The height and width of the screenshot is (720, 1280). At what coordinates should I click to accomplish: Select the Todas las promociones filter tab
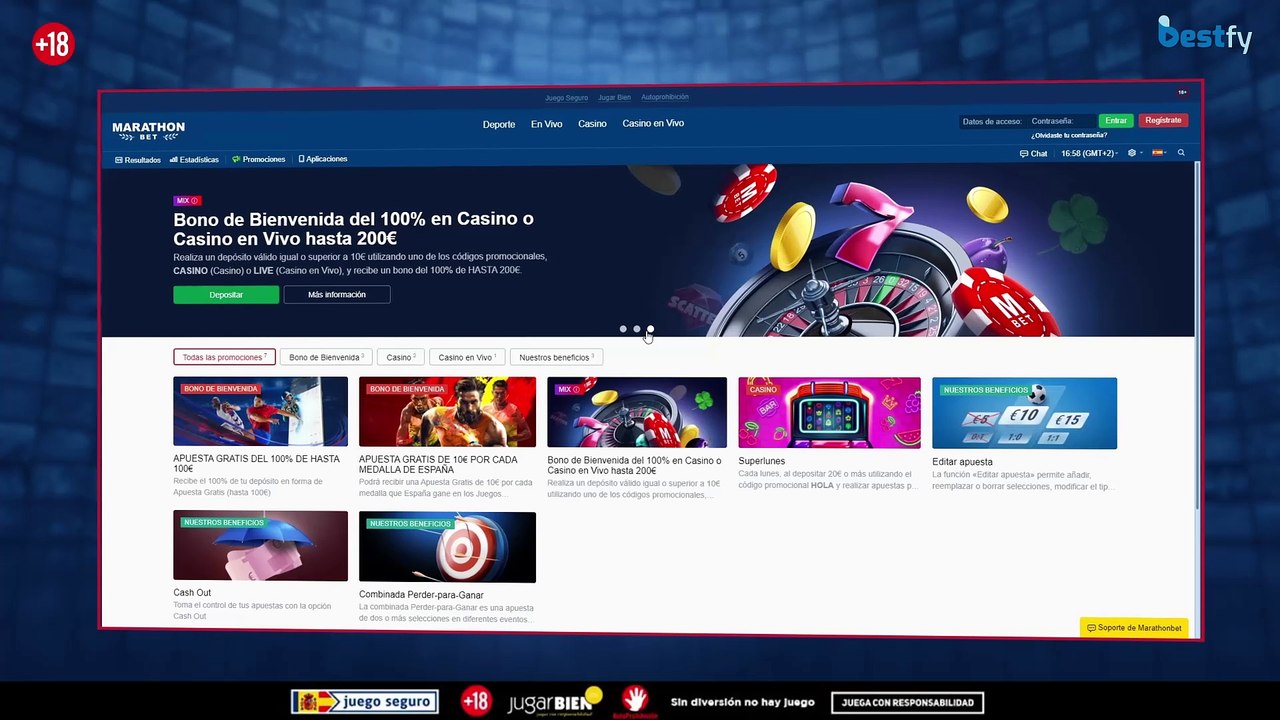pos(224,357)
